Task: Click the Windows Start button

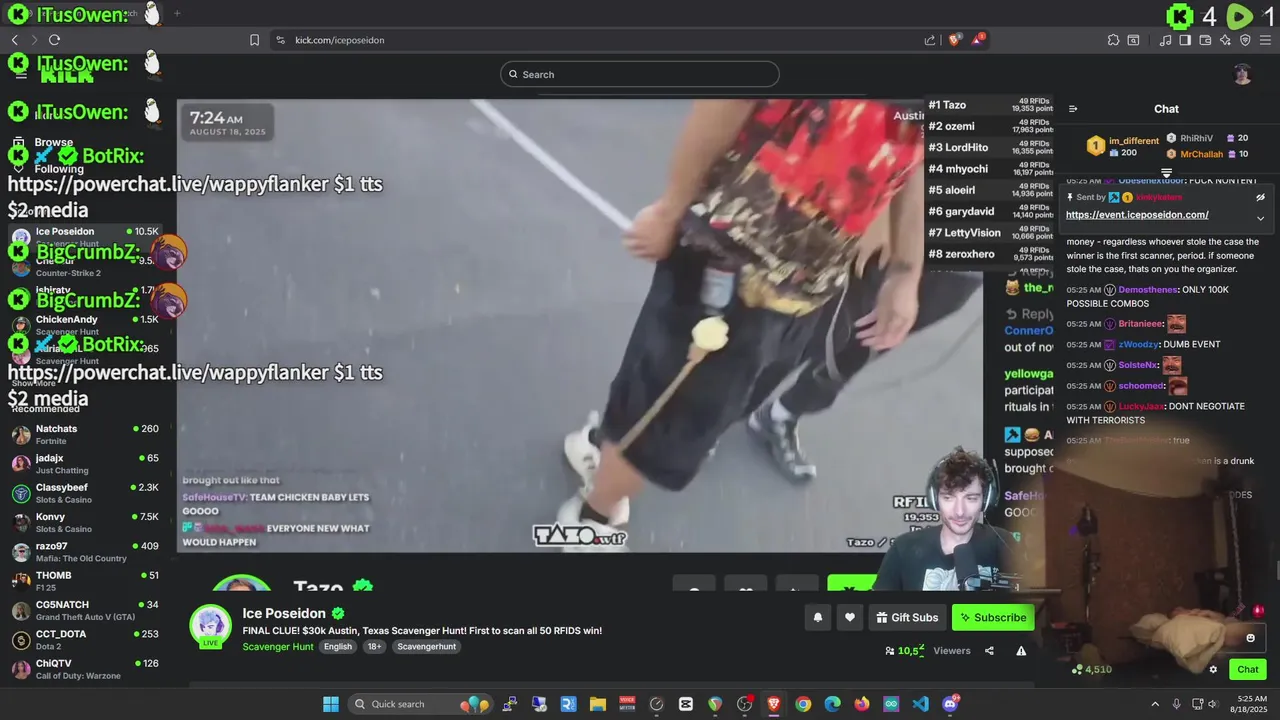Action: (331, 704)
